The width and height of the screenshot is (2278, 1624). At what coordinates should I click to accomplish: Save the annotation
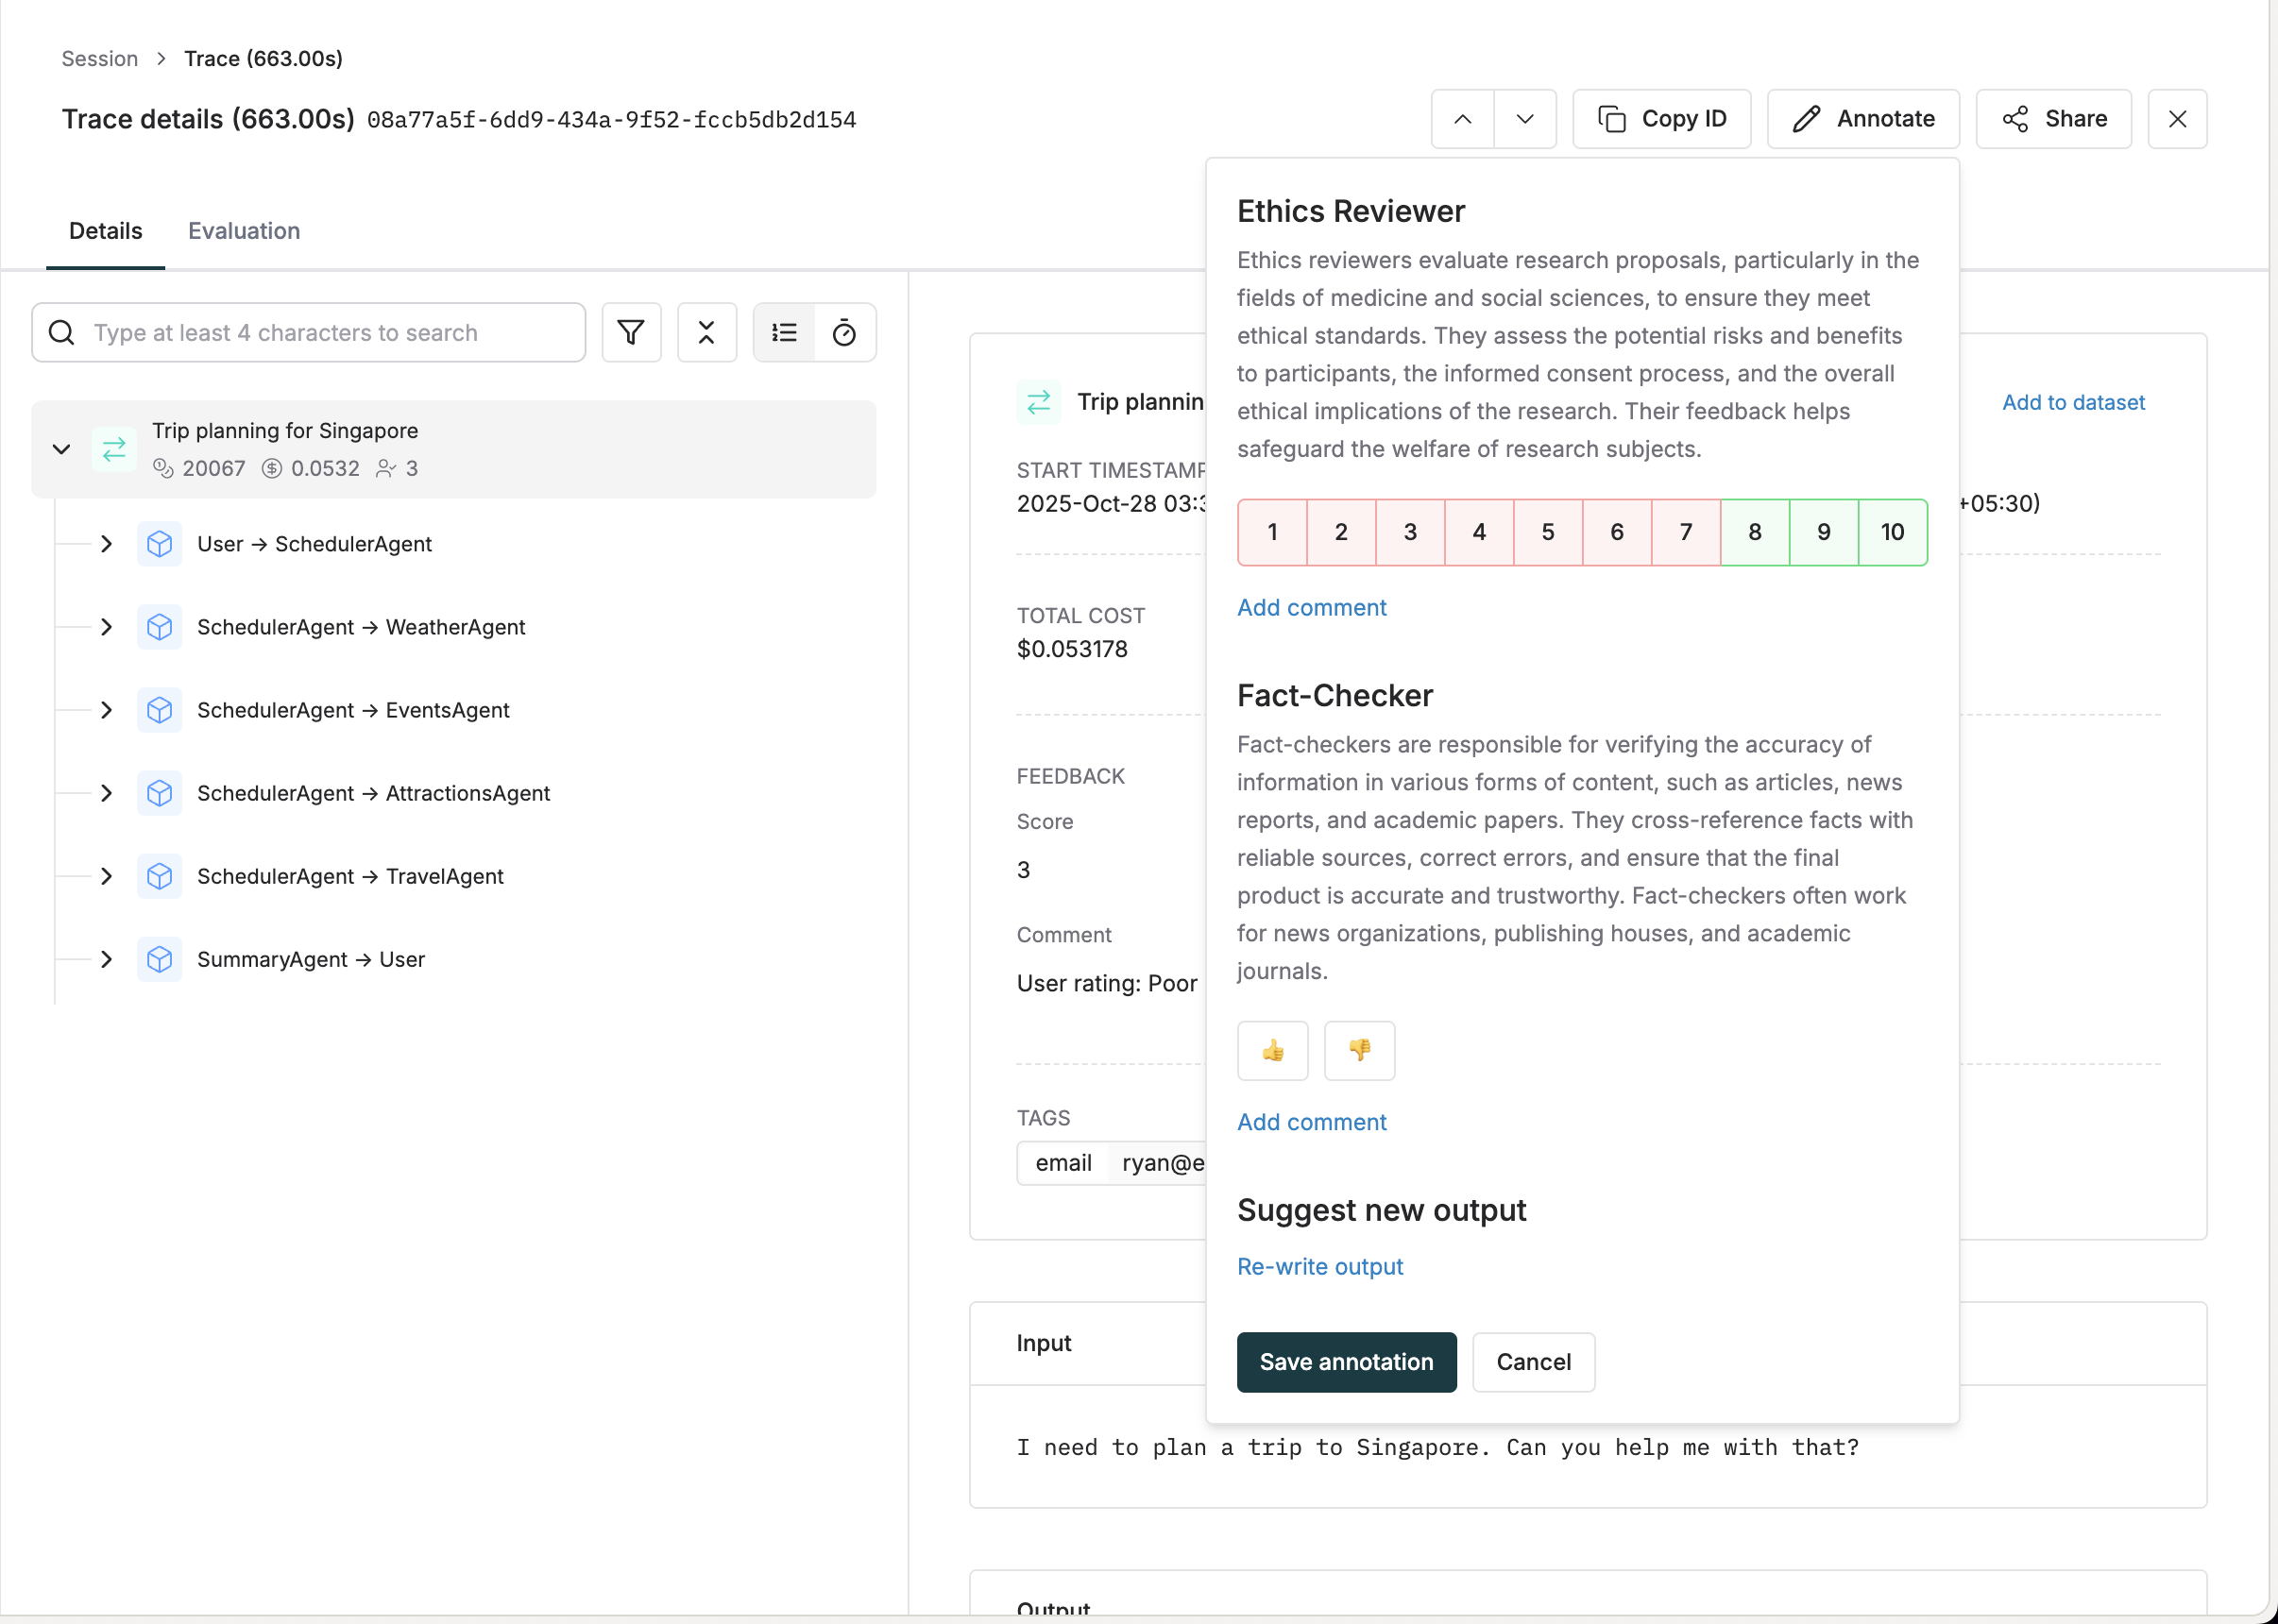tap(1346, 1362)
